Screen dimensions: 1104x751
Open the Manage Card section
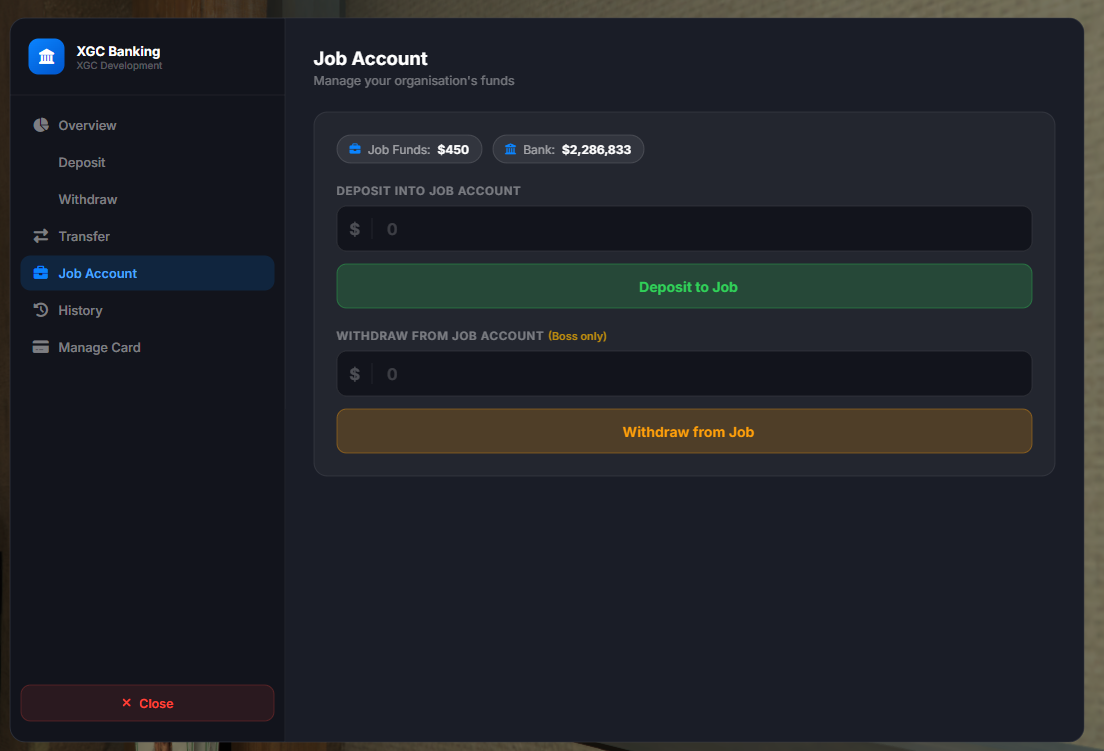tap(147, 347)
